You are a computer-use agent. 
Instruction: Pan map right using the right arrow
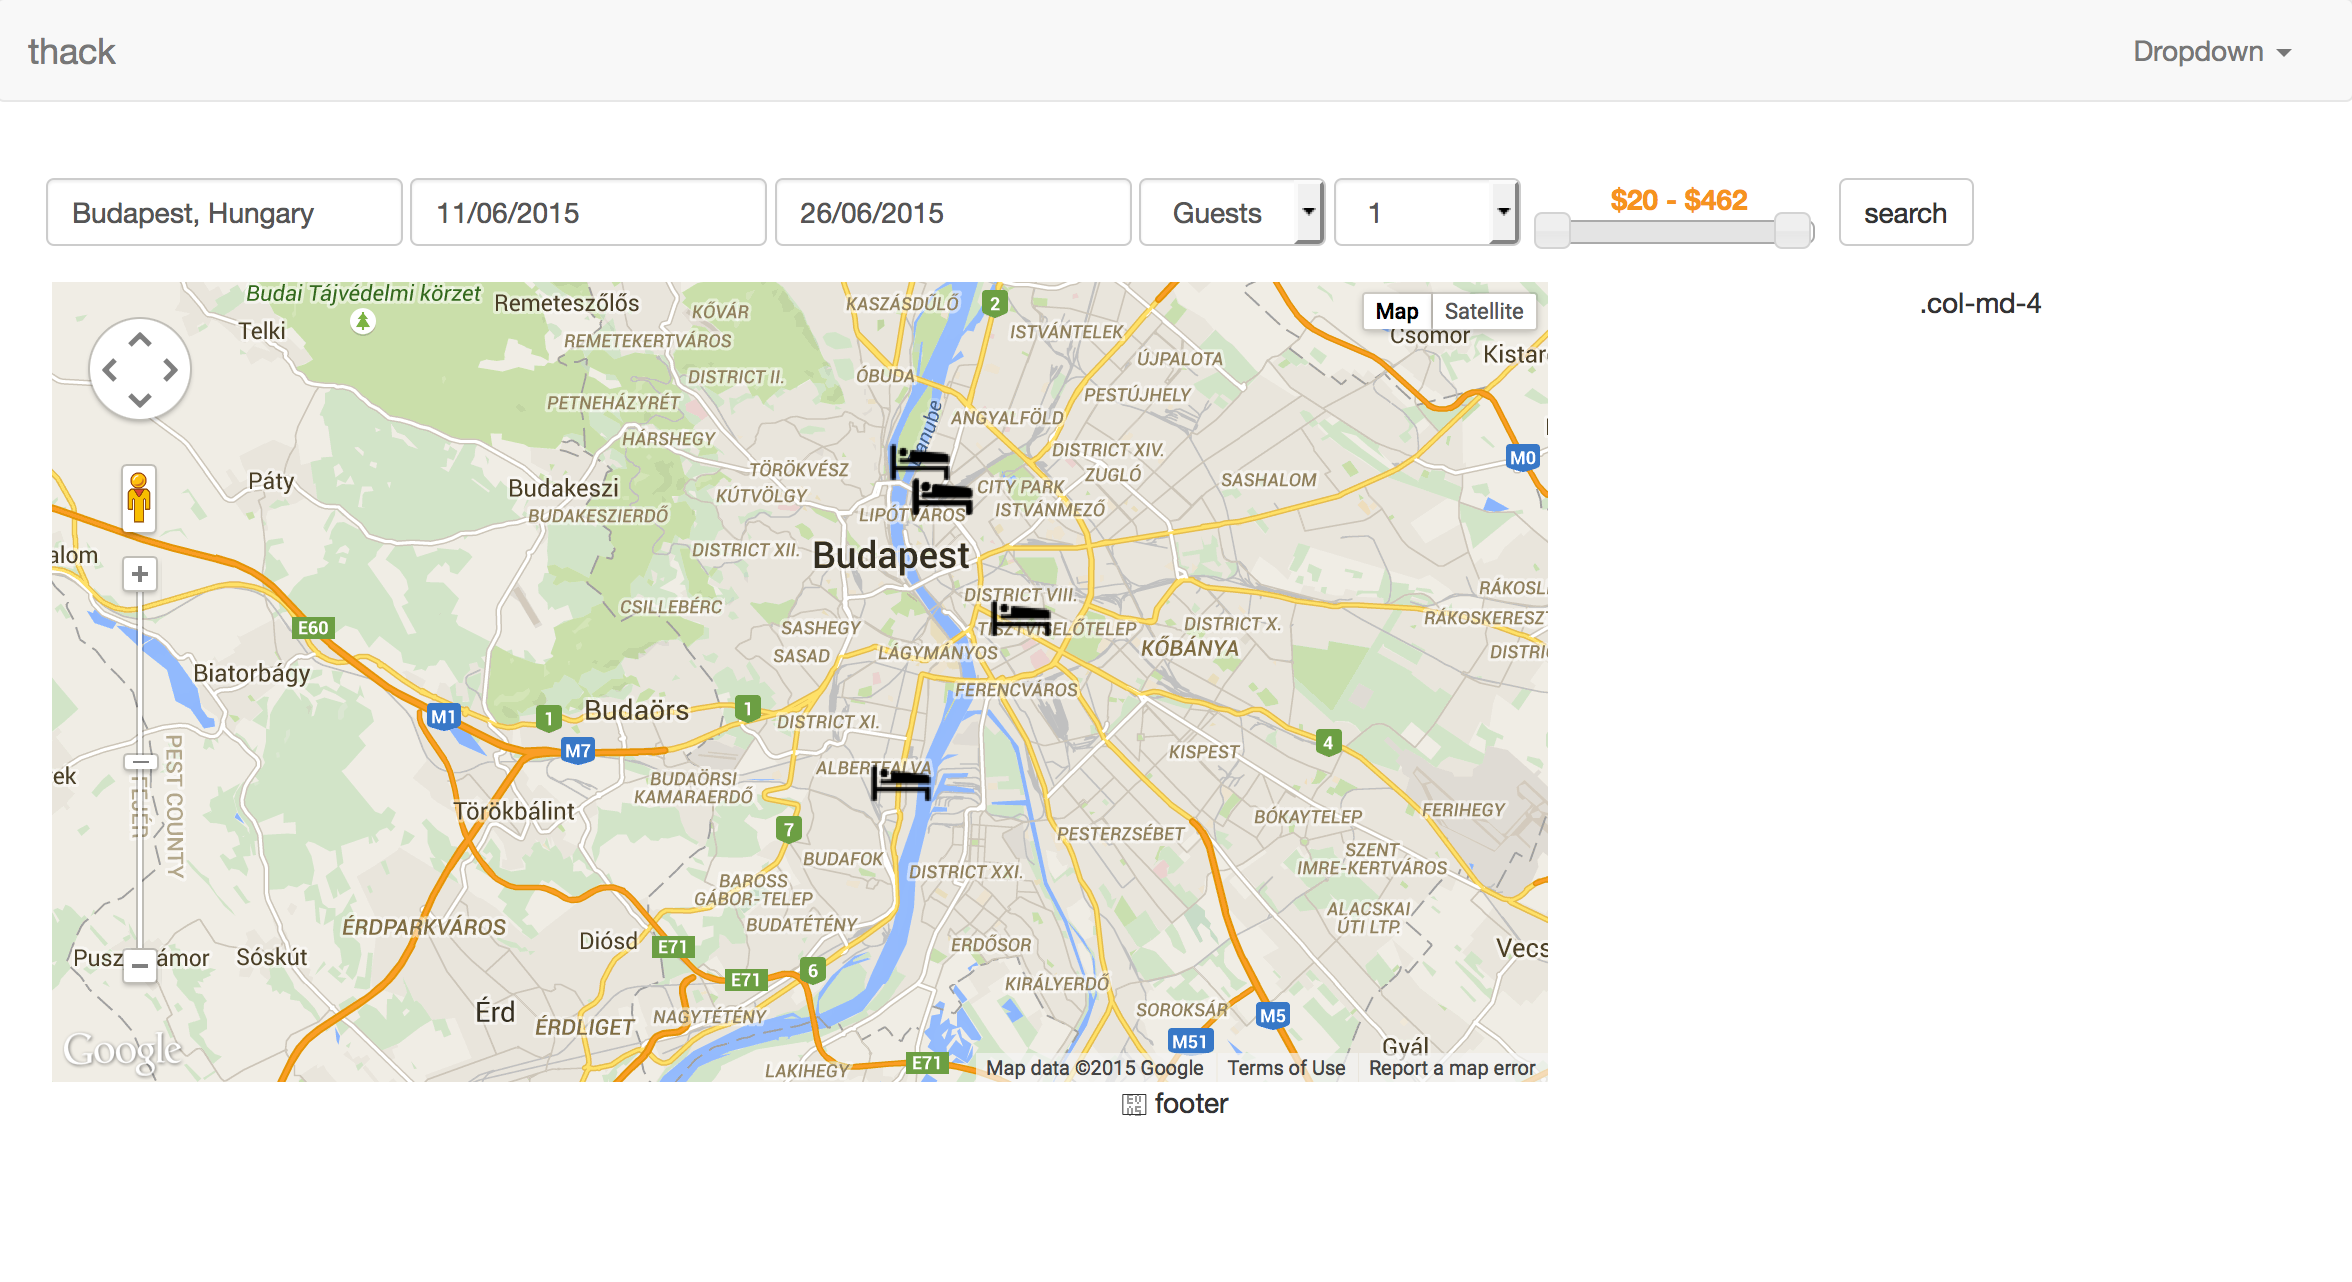171,370
